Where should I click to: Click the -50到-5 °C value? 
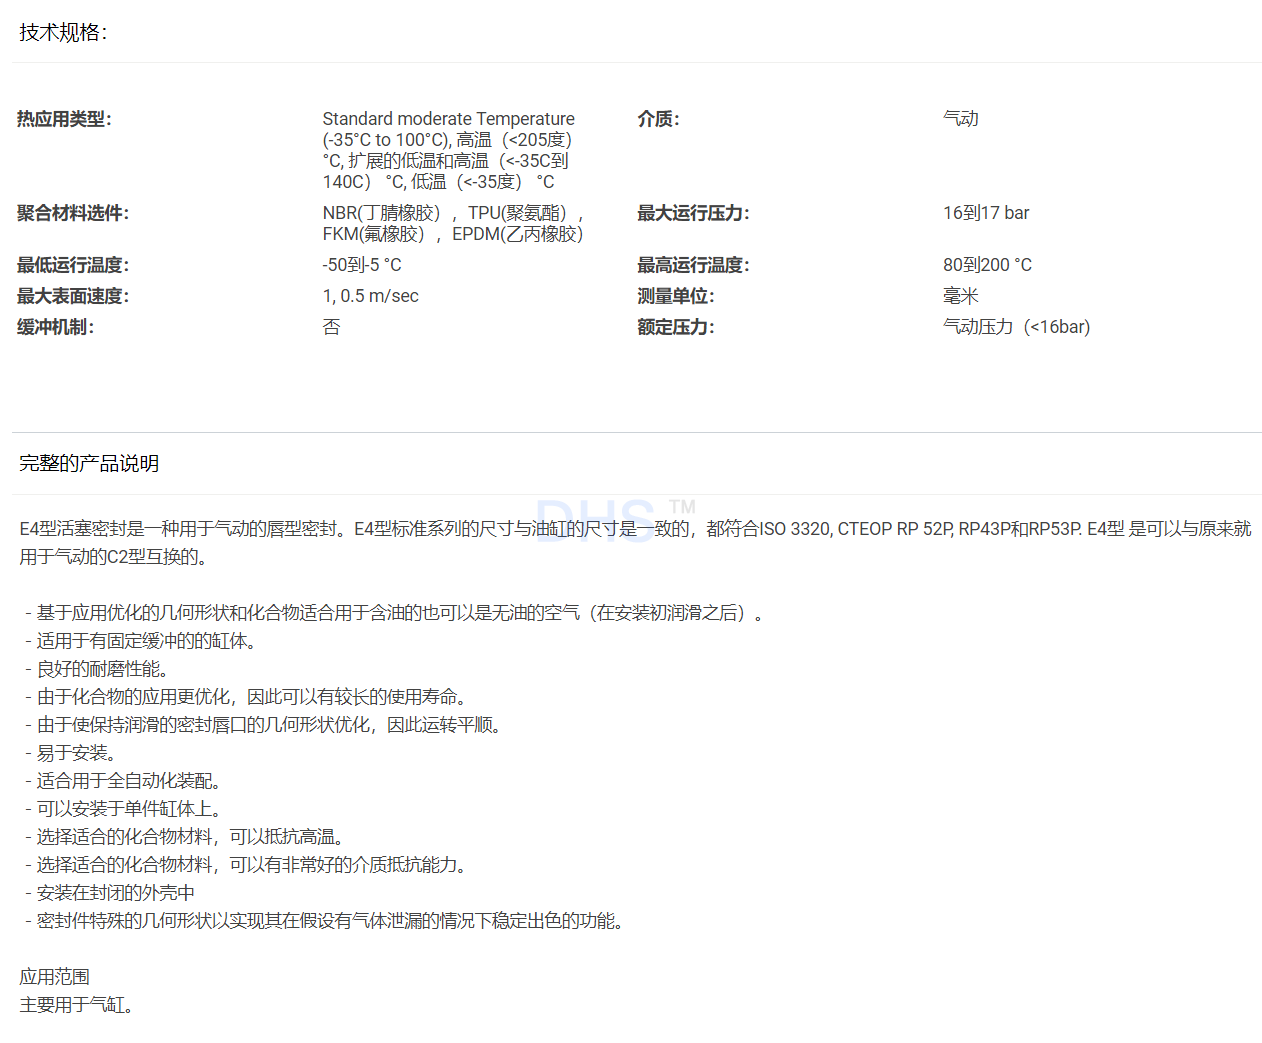tap(362, 265)
